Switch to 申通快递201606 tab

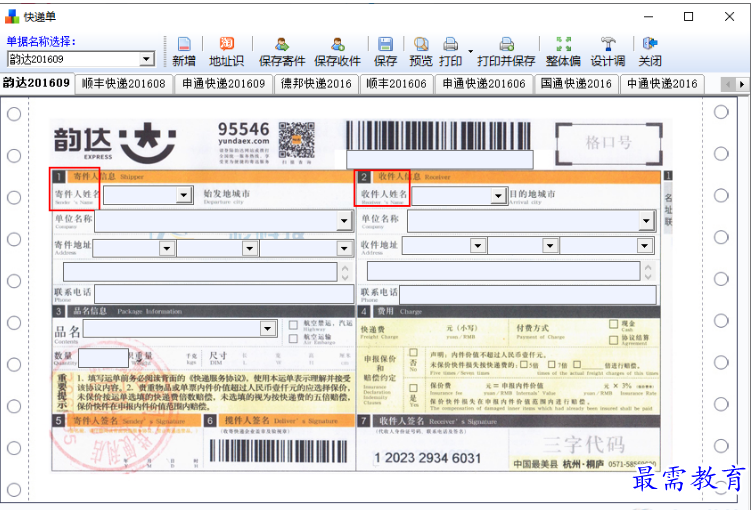(484, 84)
